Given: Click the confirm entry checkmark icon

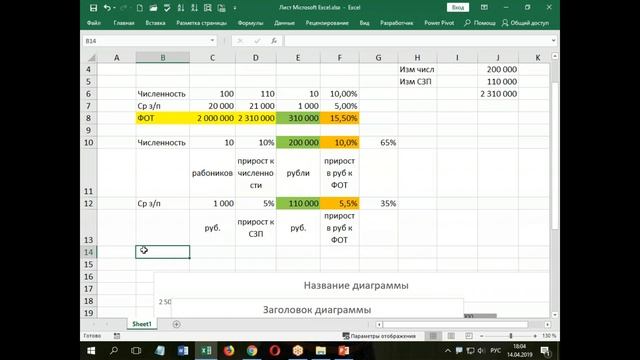Looking at the screenshot, I should click(257, 41).
